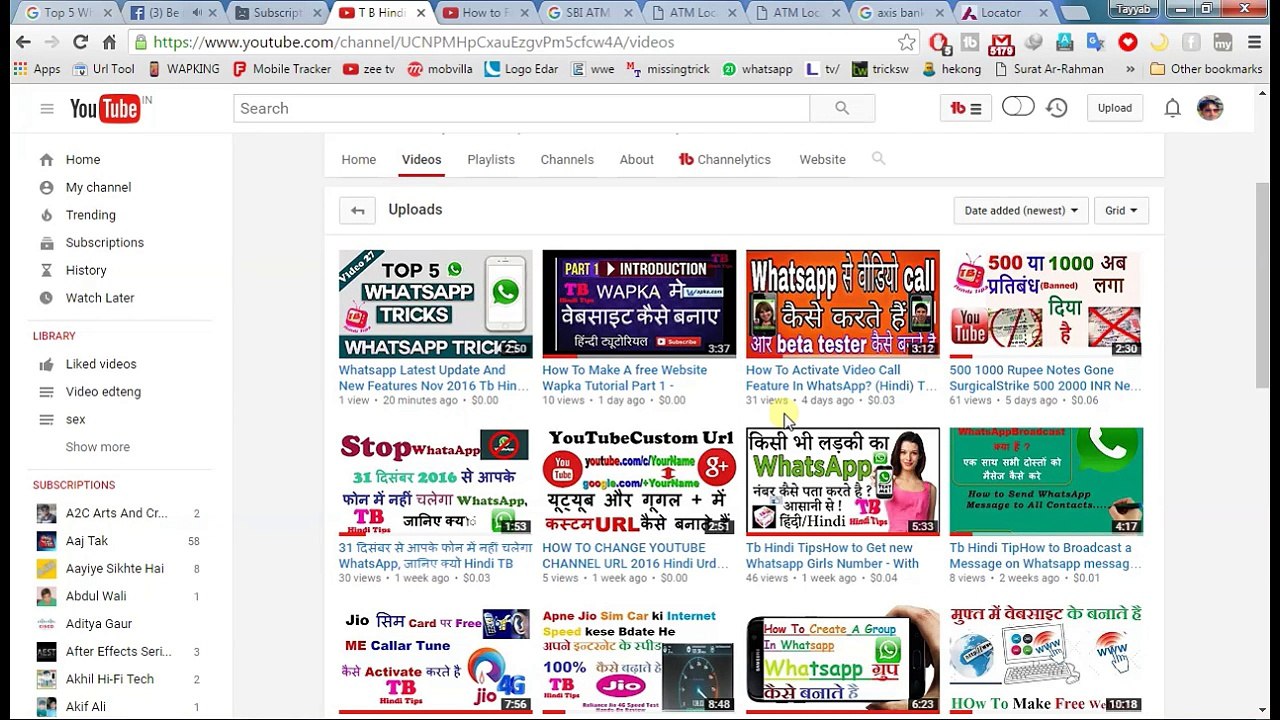
Task: Switch to the channel Home tab
Action: click(358, 160)
